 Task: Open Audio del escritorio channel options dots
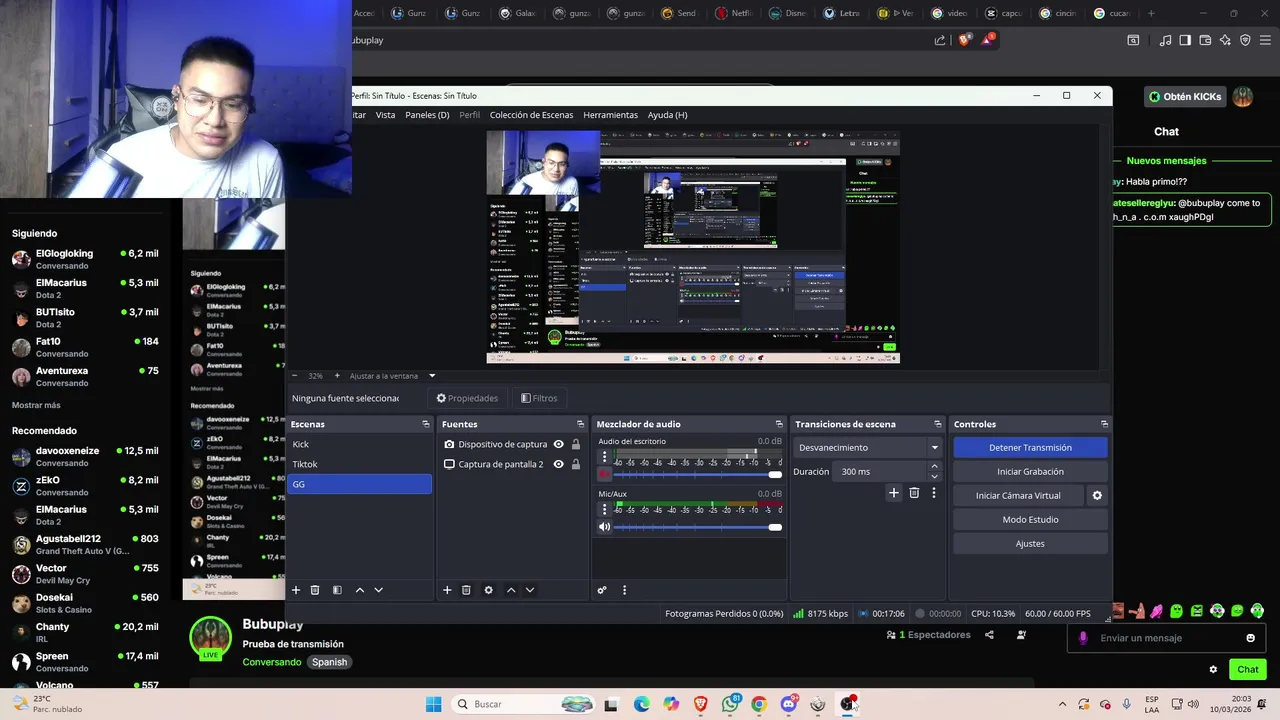coord(604,455)
